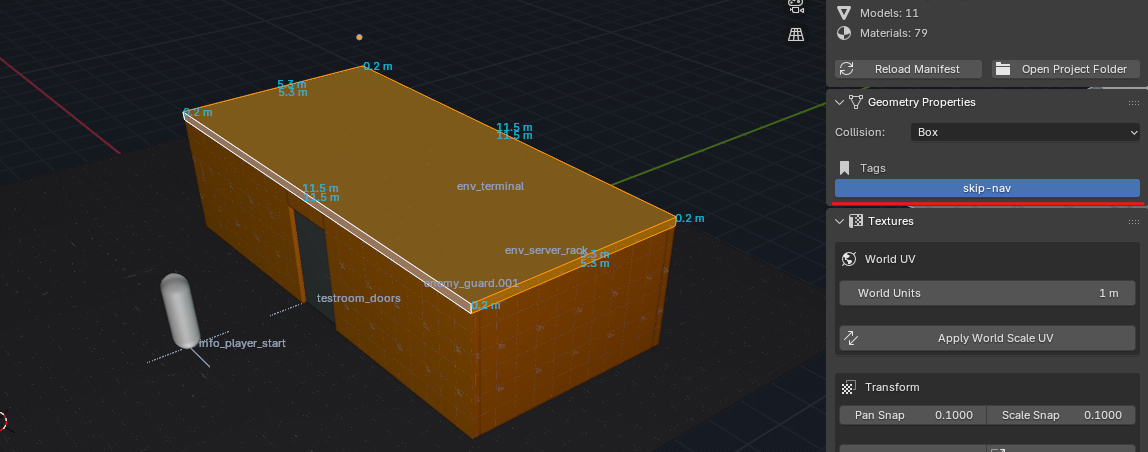Click the Textures checker panel icon

[x=856, y=221]
